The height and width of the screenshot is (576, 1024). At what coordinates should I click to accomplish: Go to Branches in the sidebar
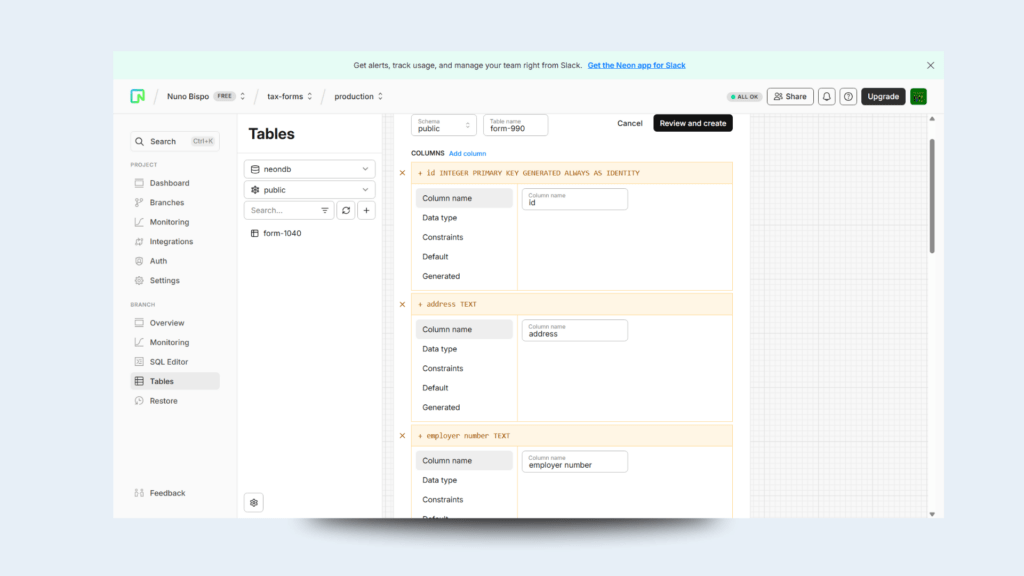(x=166, y=203)
